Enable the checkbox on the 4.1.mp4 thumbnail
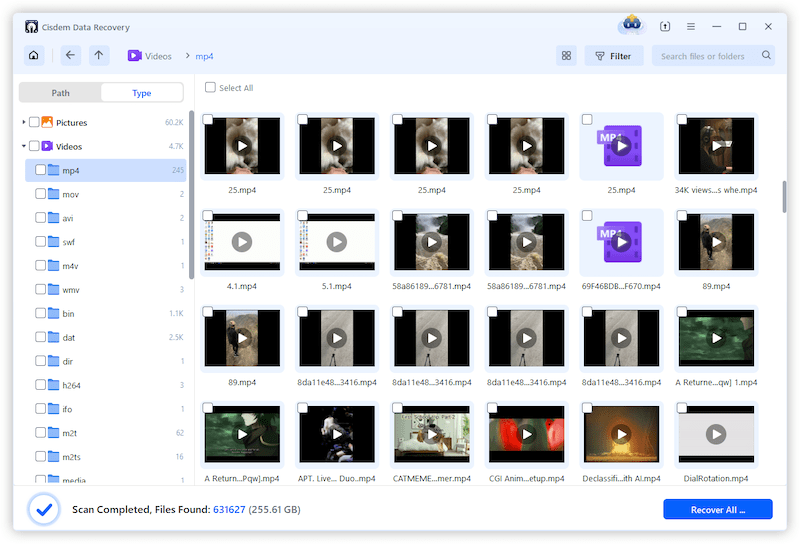 (208, 216)
